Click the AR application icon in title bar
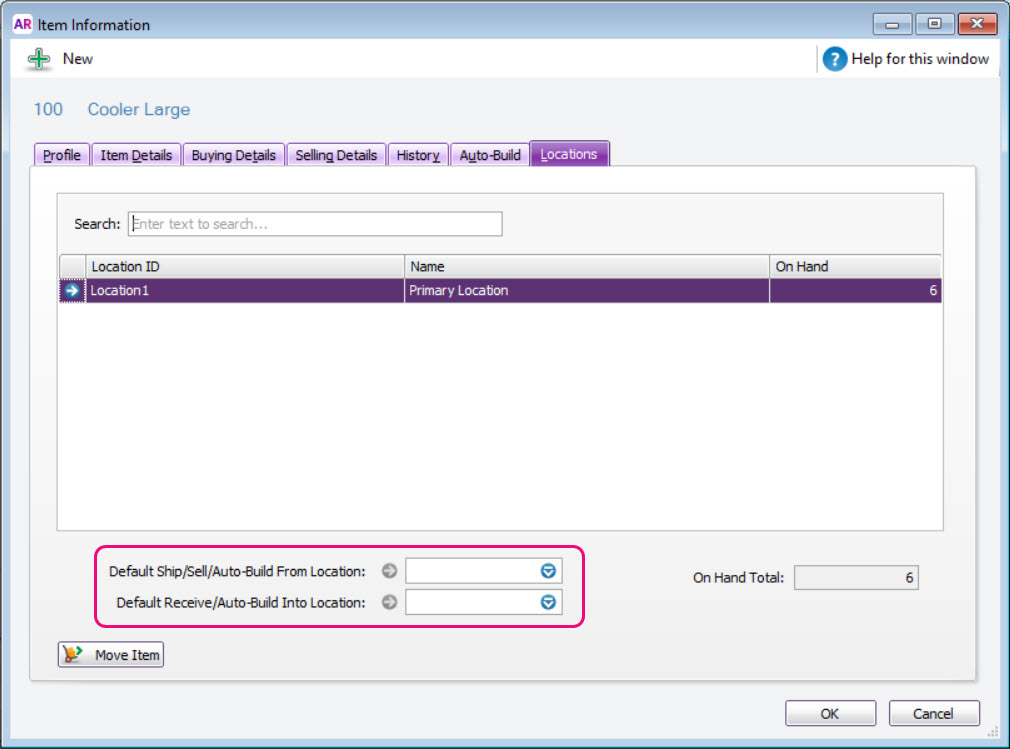This screenshot has height=749, width=1010. pos(22,24)
